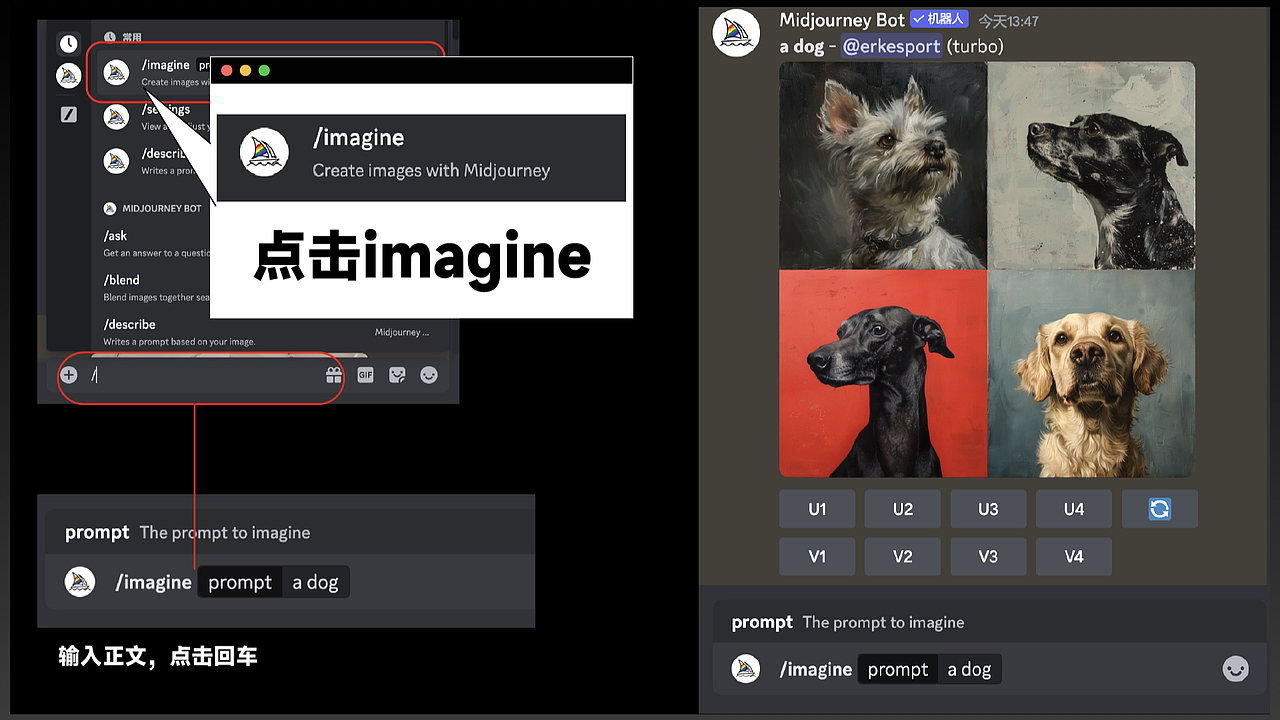This screenshot has height=720, width=1280.
Task: Open the black greyhound on red background image
Action: [x=883, y=374]
